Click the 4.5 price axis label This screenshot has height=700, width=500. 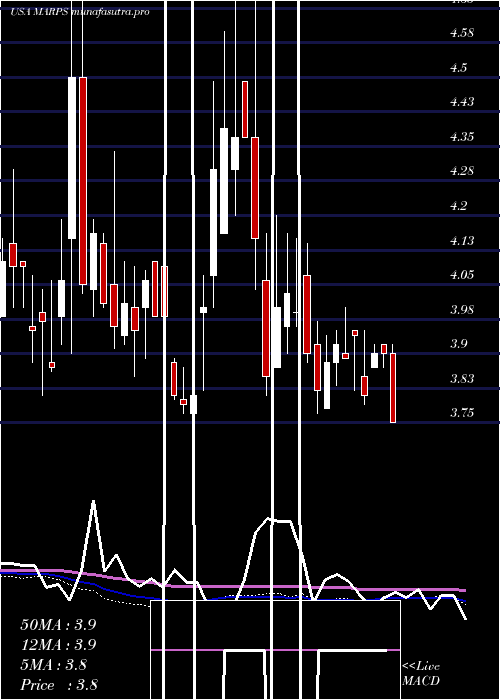458,67
